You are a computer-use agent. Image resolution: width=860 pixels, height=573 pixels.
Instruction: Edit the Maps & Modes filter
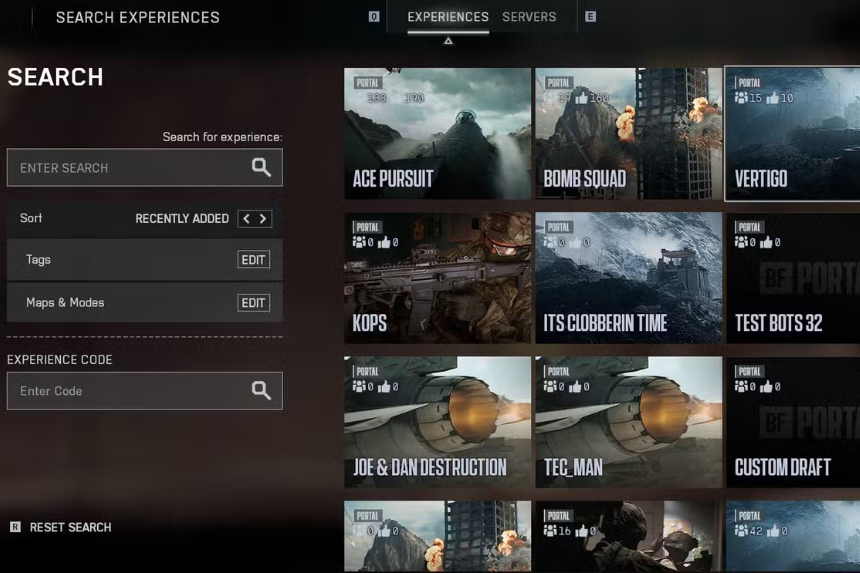coord(253,303)
